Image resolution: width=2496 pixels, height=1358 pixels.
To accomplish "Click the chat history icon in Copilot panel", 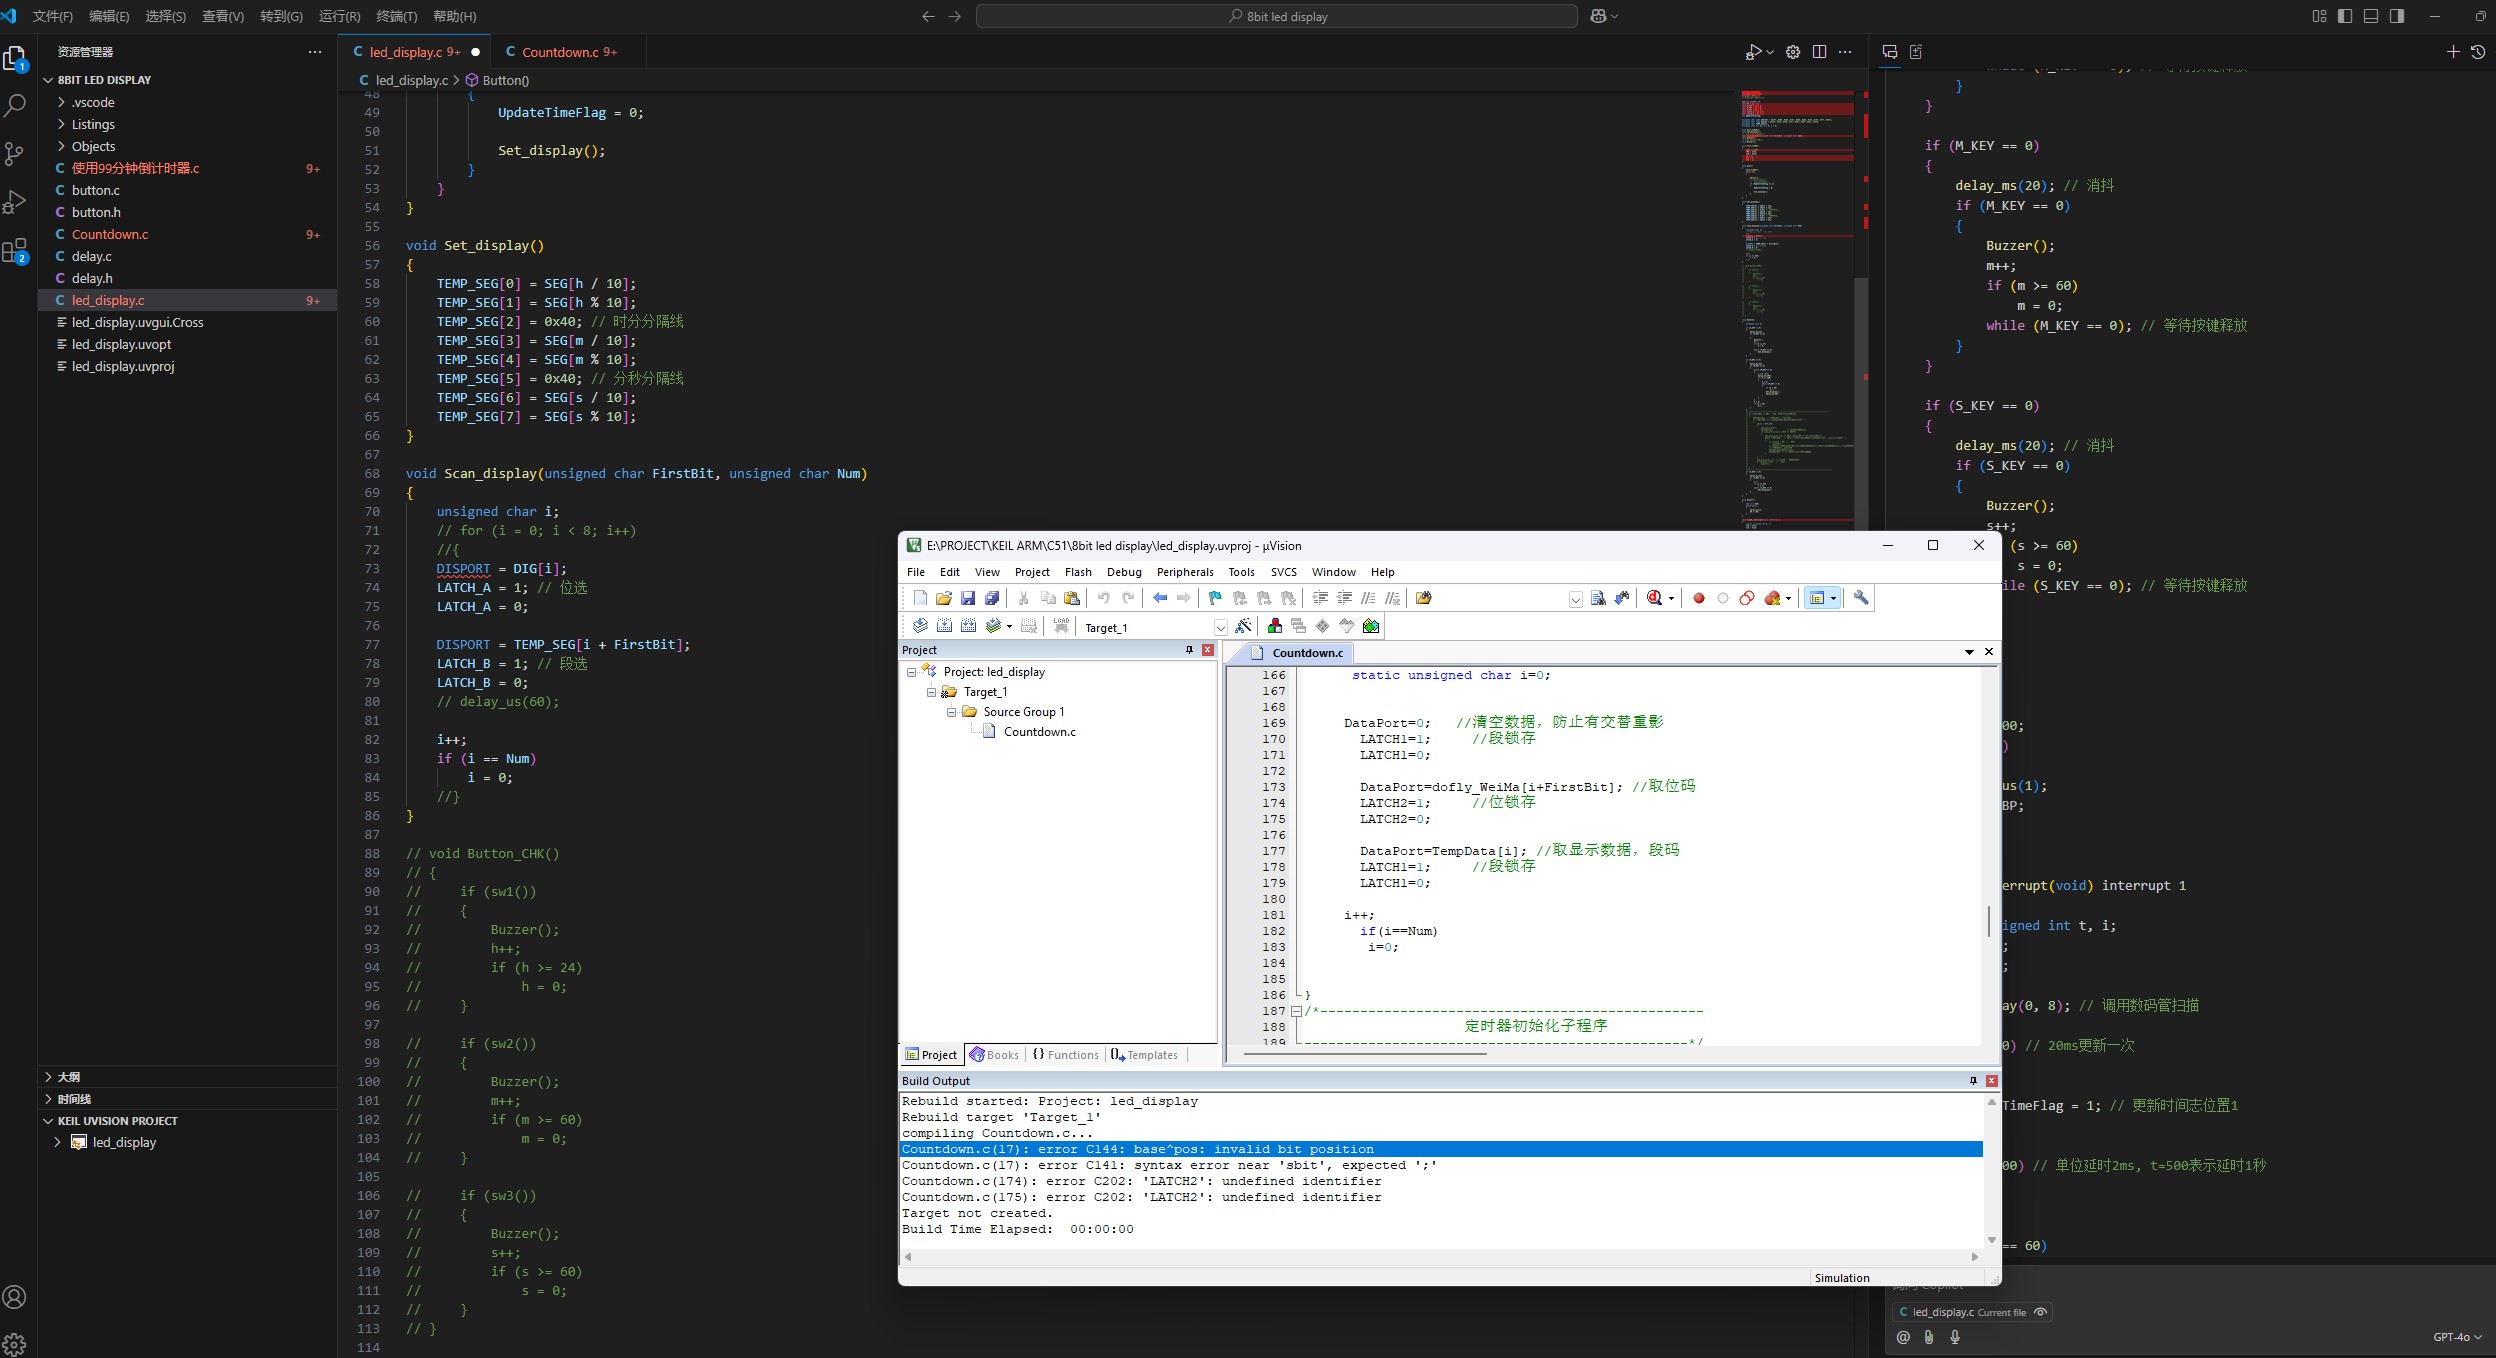I will point(2478,52).
